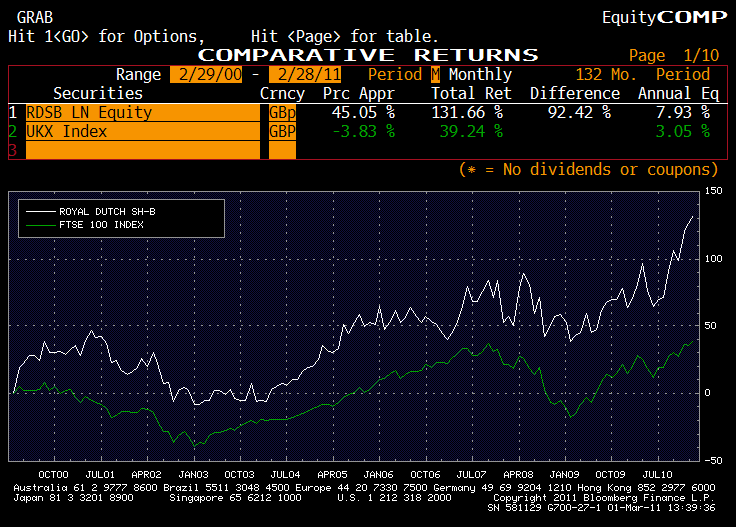Click the no dividends or coupons note
Screen dimensions: 736x527
tap(589, 169)
